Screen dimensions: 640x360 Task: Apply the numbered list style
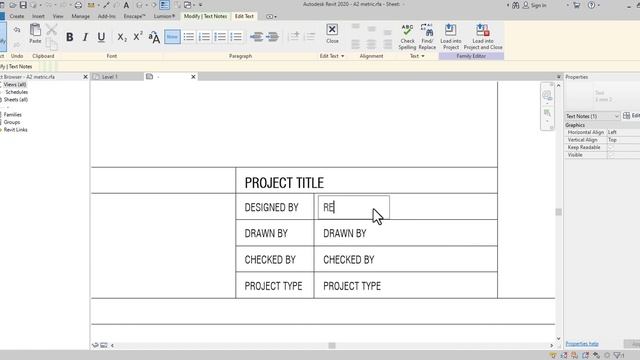click(204, 37)
